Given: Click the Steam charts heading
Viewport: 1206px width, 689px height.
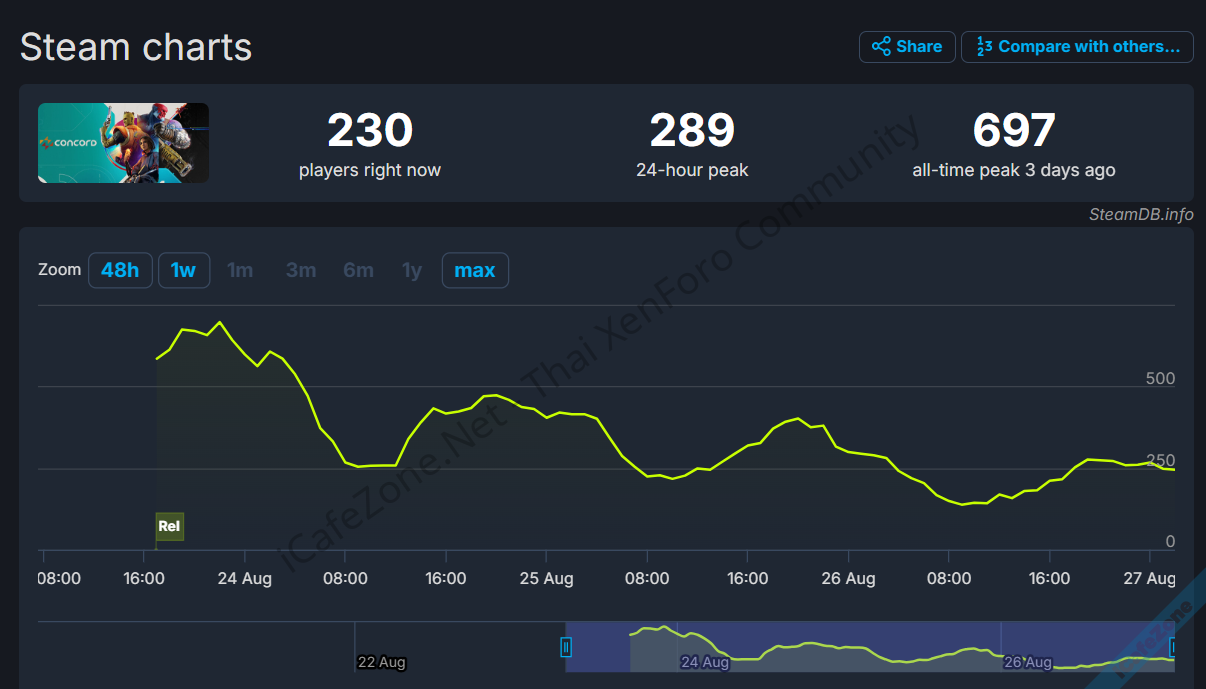Looking at the screenshot, I should point(136,47).
